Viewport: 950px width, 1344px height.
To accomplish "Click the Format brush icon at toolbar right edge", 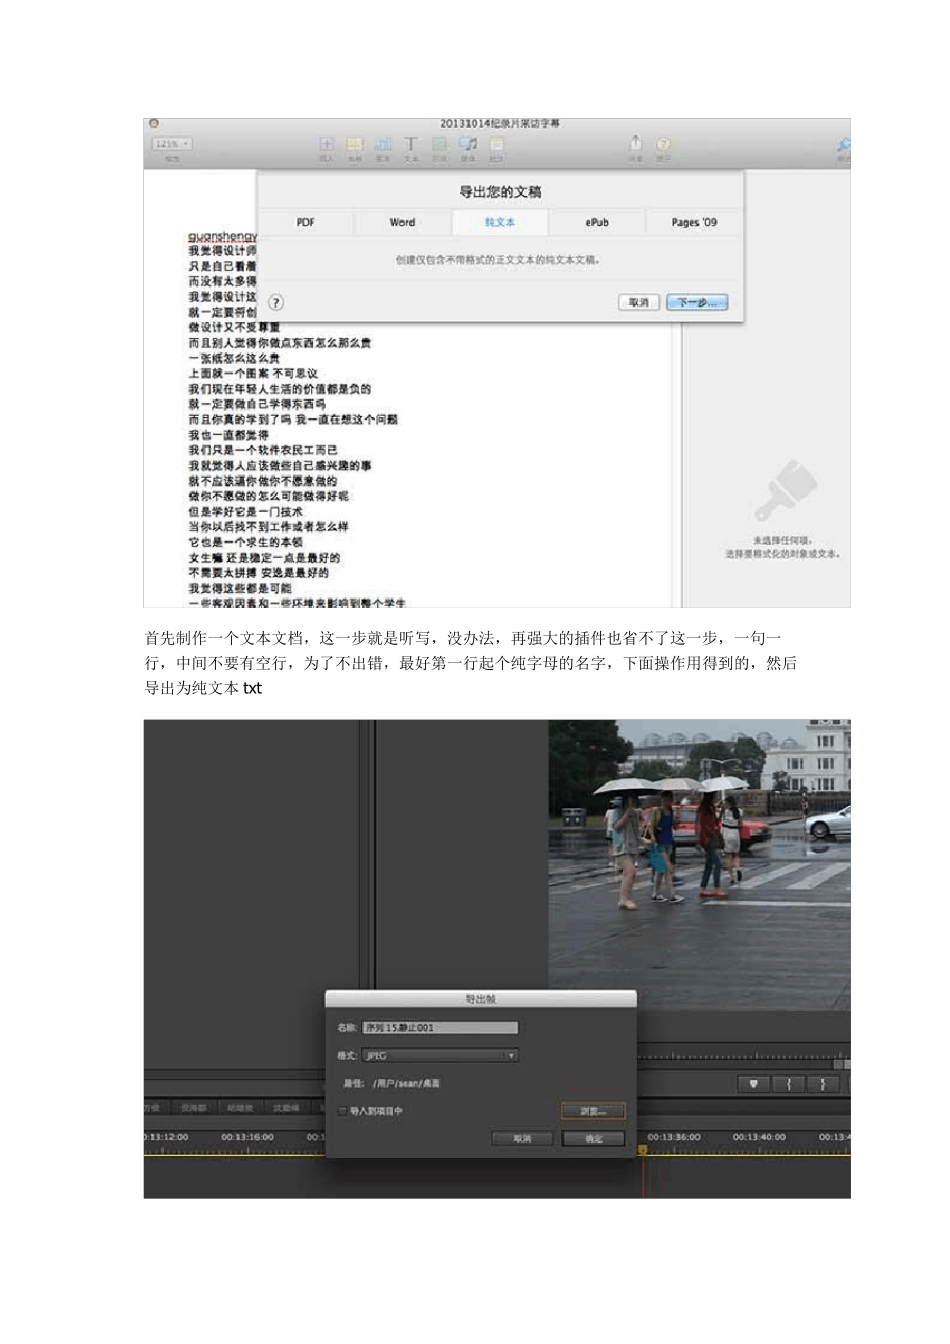I will coord(843,146).
